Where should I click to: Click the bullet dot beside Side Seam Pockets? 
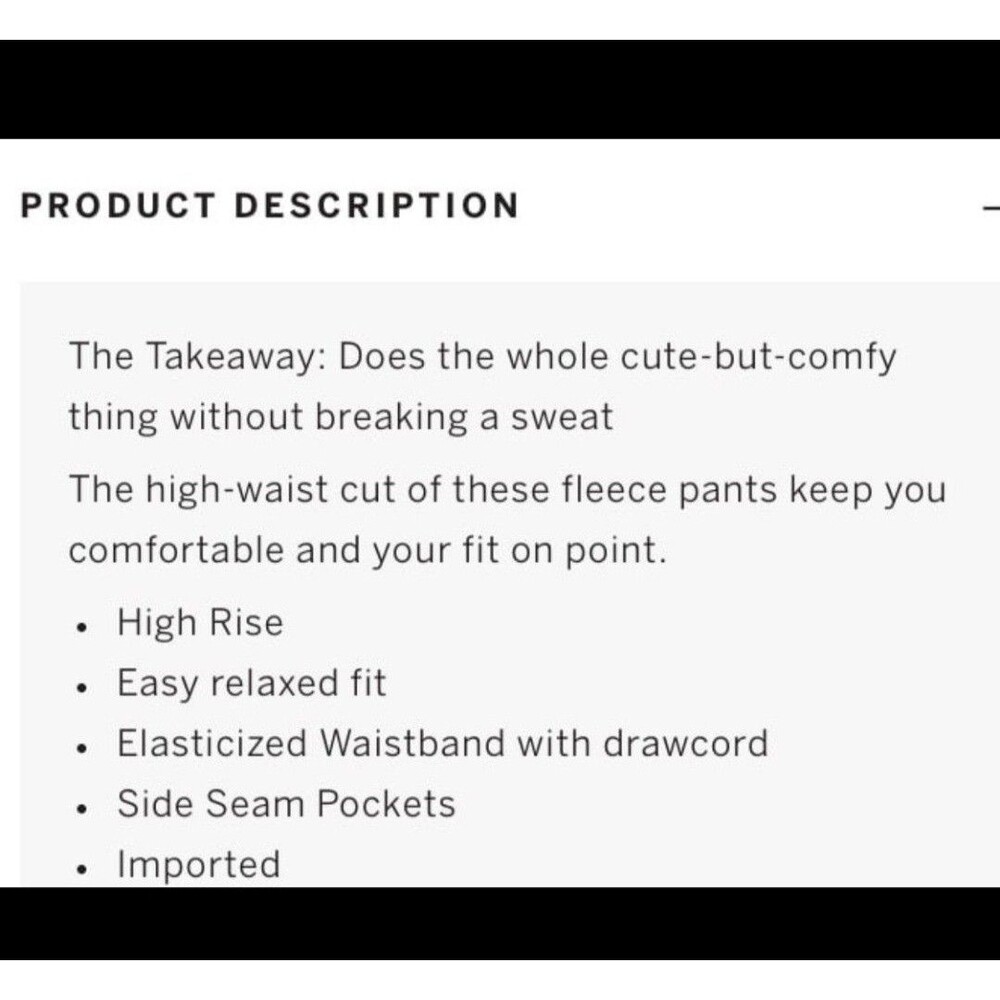click(83, 808)
